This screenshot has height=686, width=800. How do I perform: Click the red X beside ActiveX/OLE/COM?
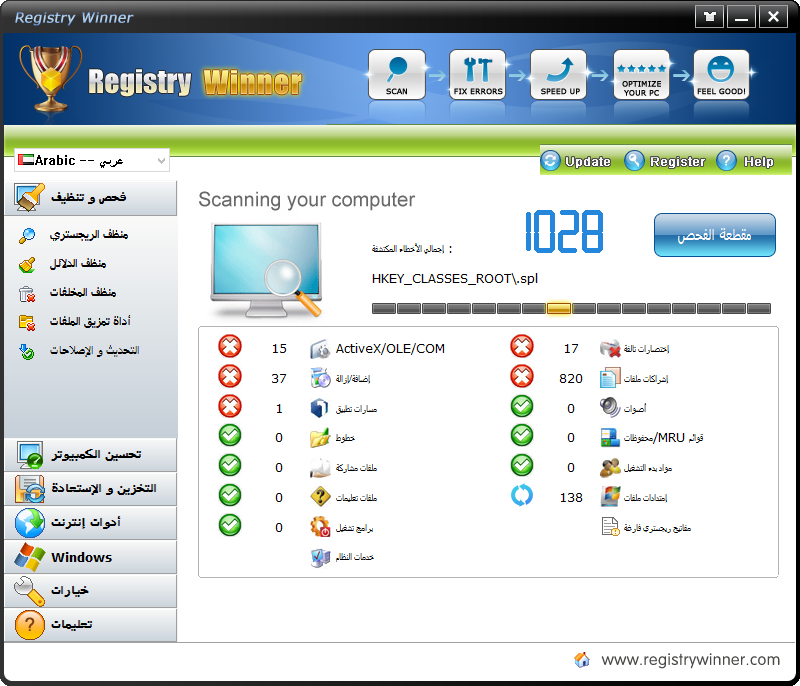click(230, 346)
